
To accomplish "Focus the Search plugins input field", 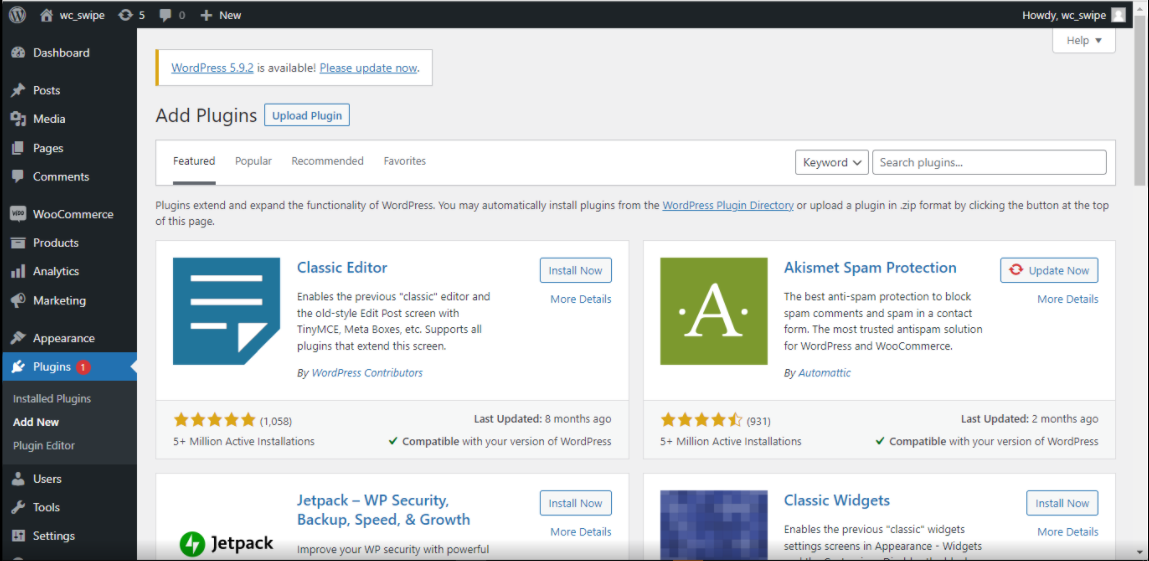I will [x=989, y=163].
